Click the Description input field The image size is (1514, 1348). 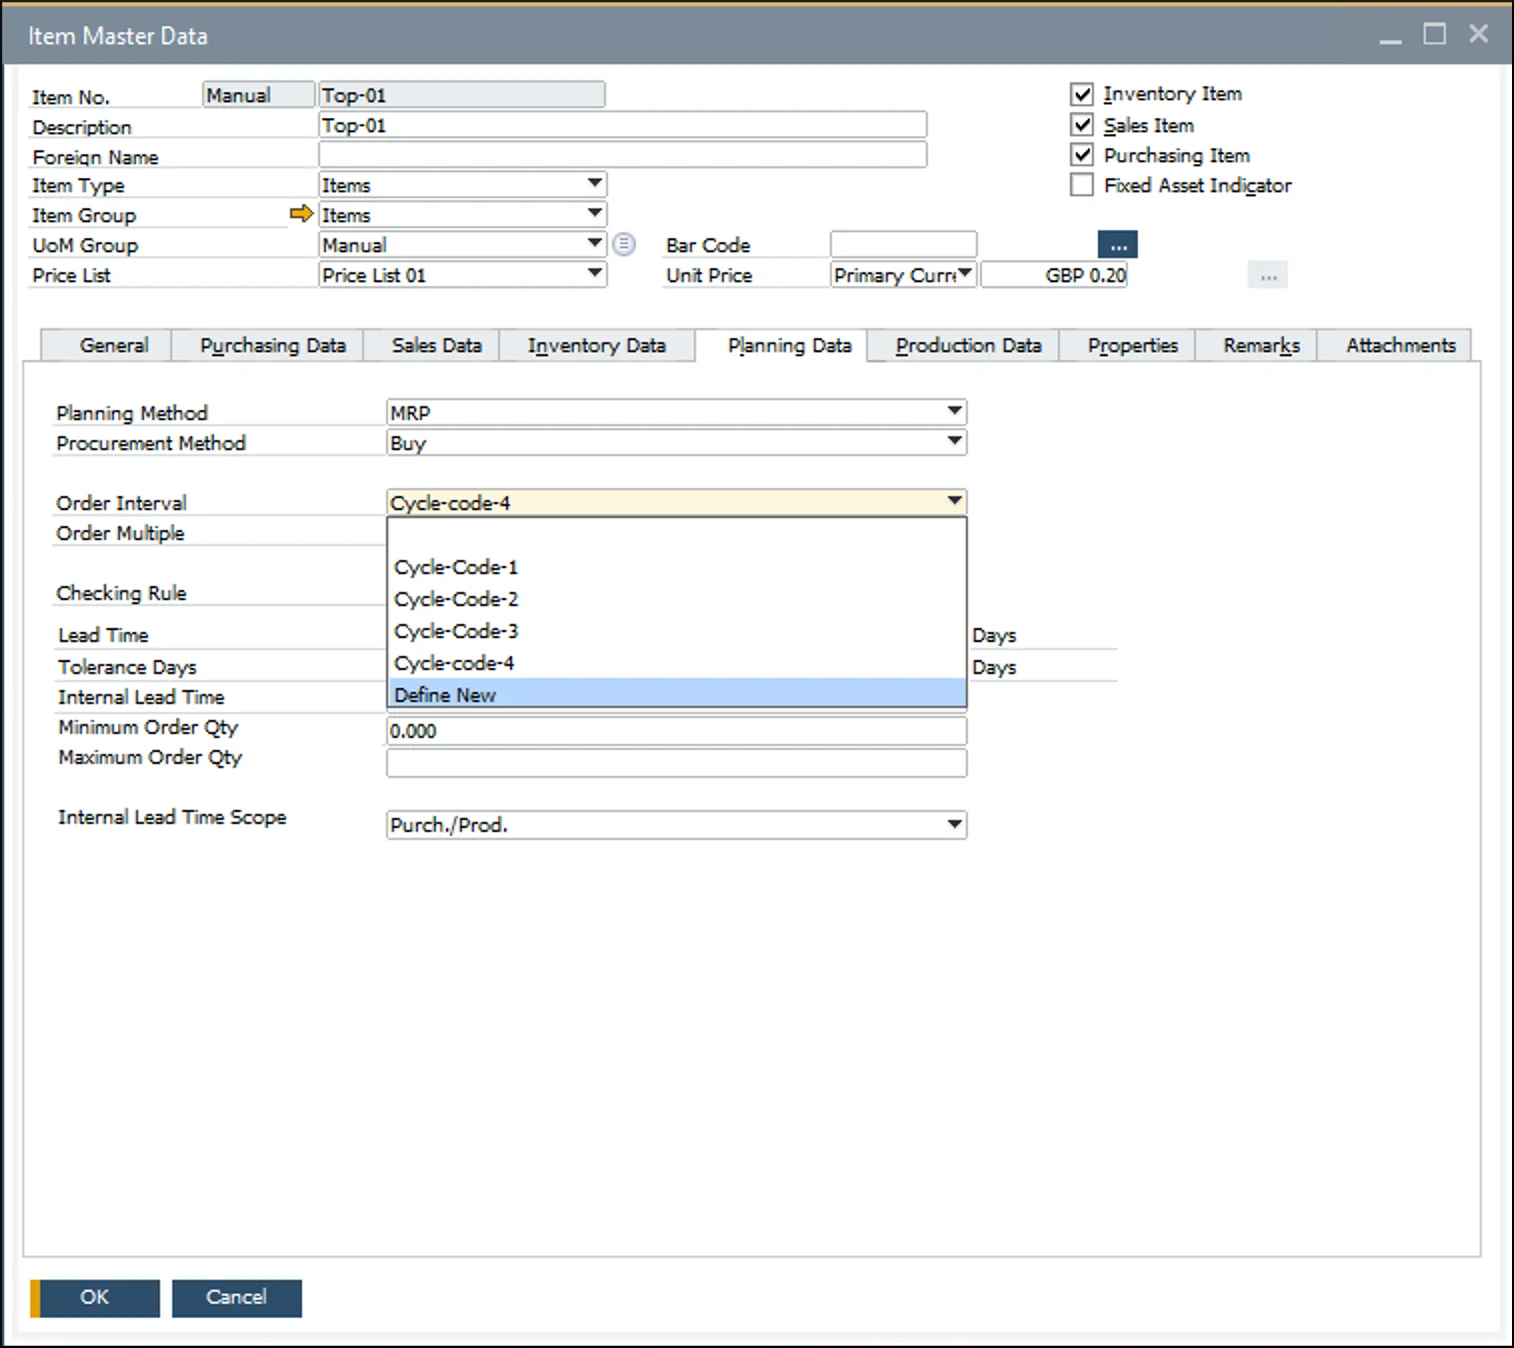(x=622, y=125)
